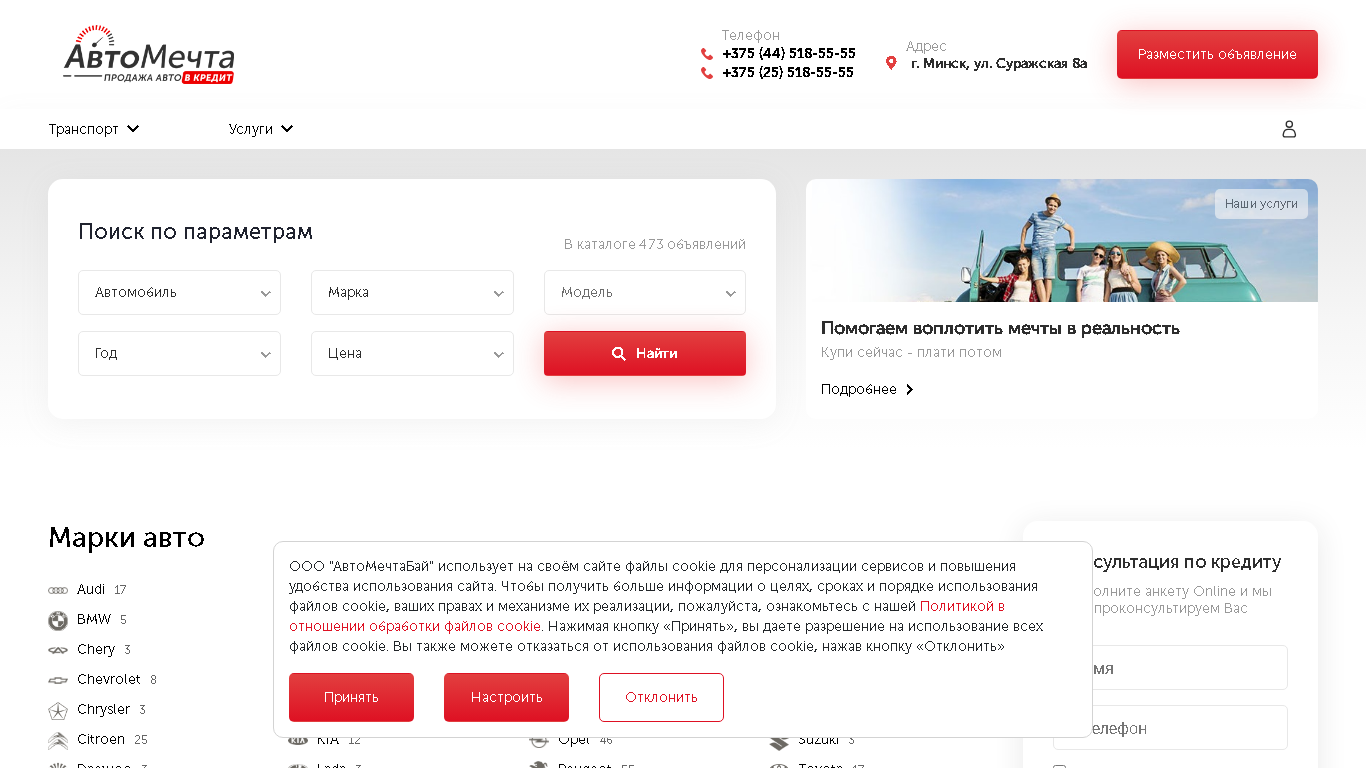Click the Chevrolet brand link

click(x=109, y=680)
